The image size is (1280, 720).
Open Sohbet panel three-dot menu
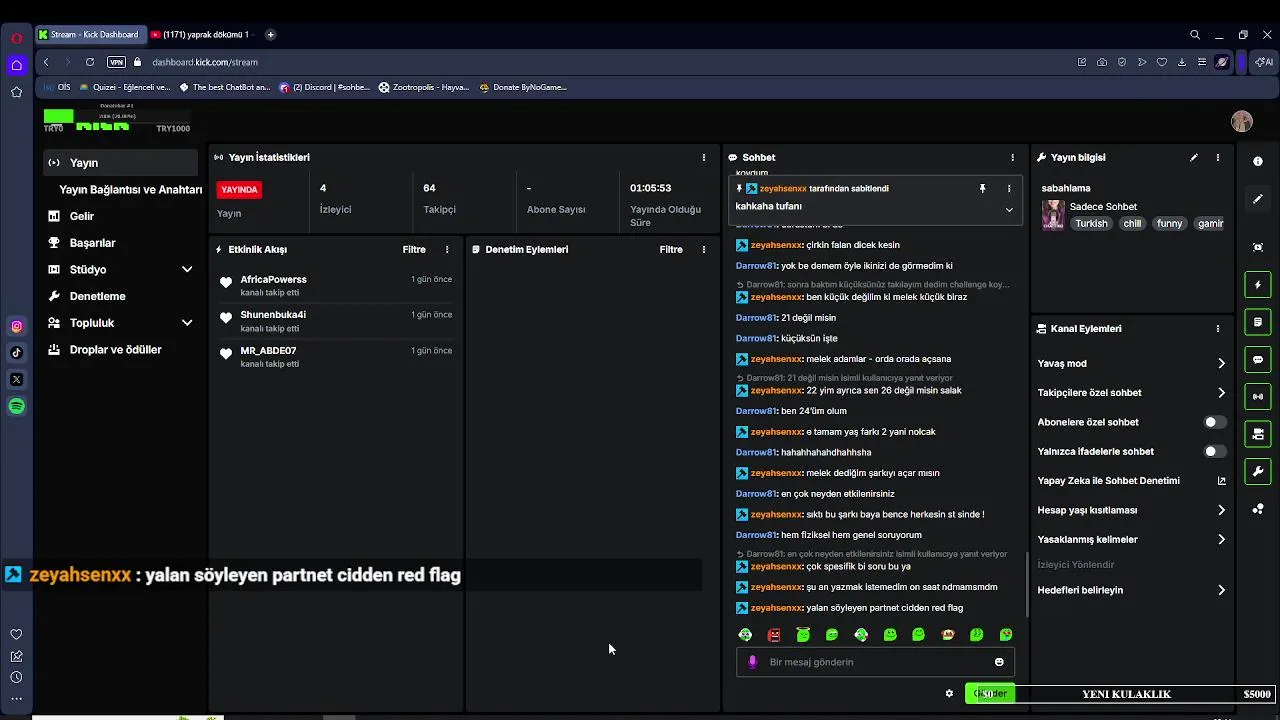[1012, 158]
